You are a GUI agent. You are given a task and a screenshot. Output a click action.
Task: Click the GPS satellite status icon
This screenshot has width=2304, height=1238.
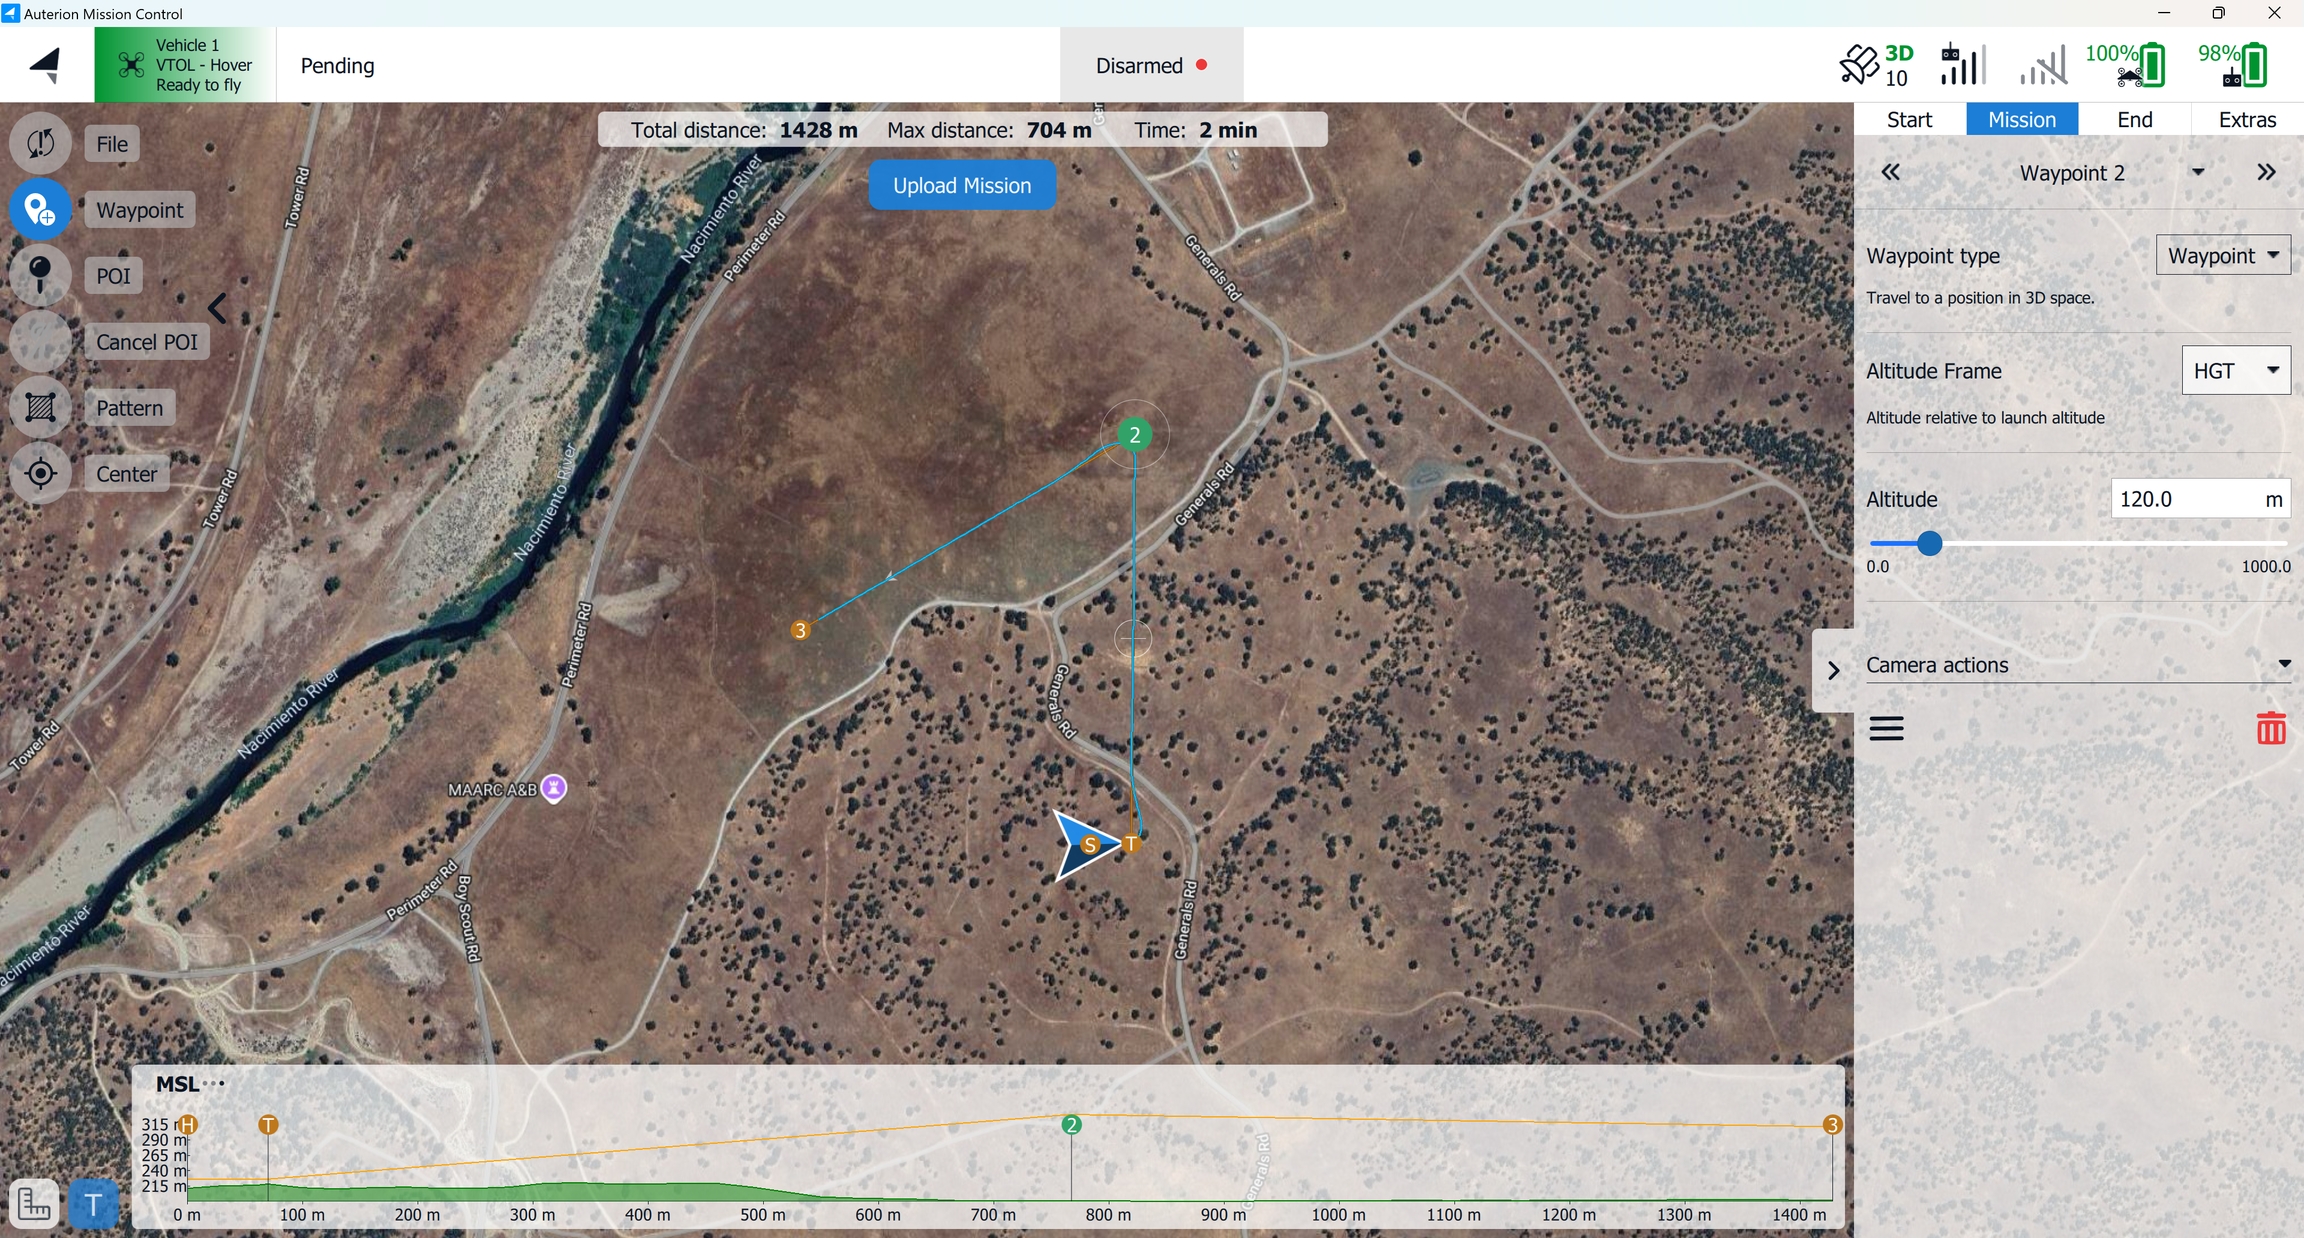1859,65
